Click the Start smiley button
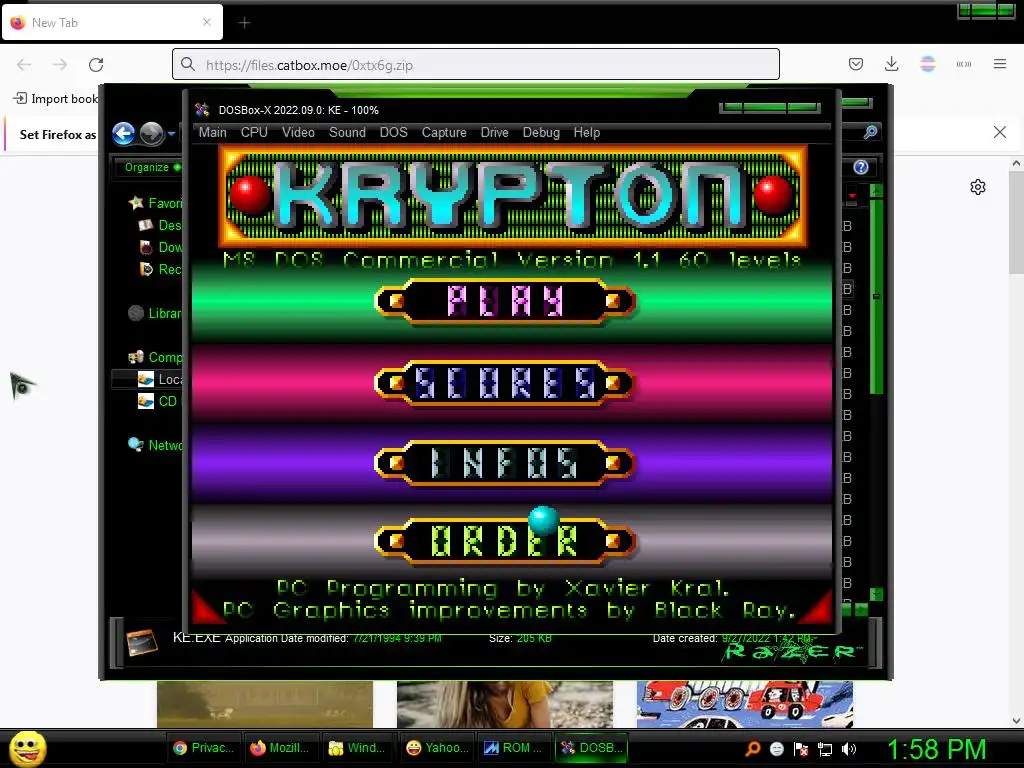1024x768 pixels. [27, 748]
